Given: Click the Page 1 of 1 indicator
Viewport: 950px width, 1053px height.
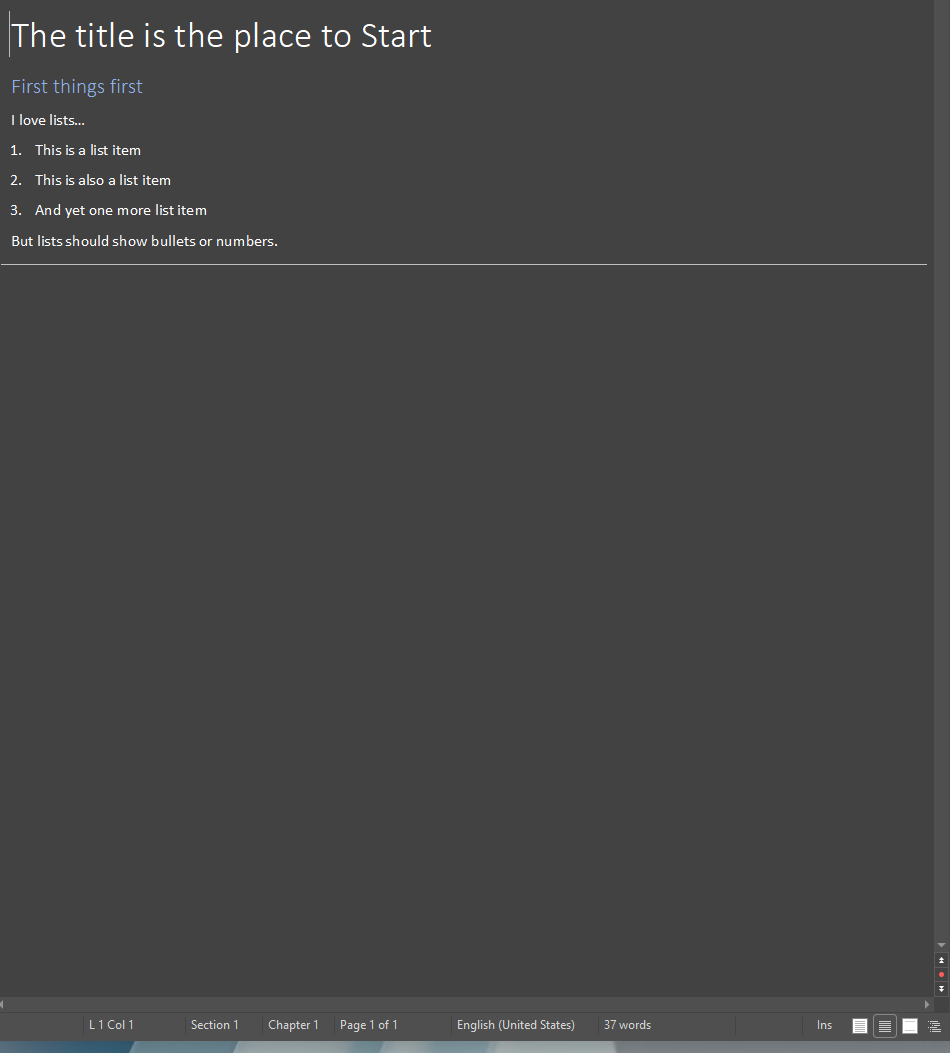Looking at the screenshot, I should click(369, 1025).
